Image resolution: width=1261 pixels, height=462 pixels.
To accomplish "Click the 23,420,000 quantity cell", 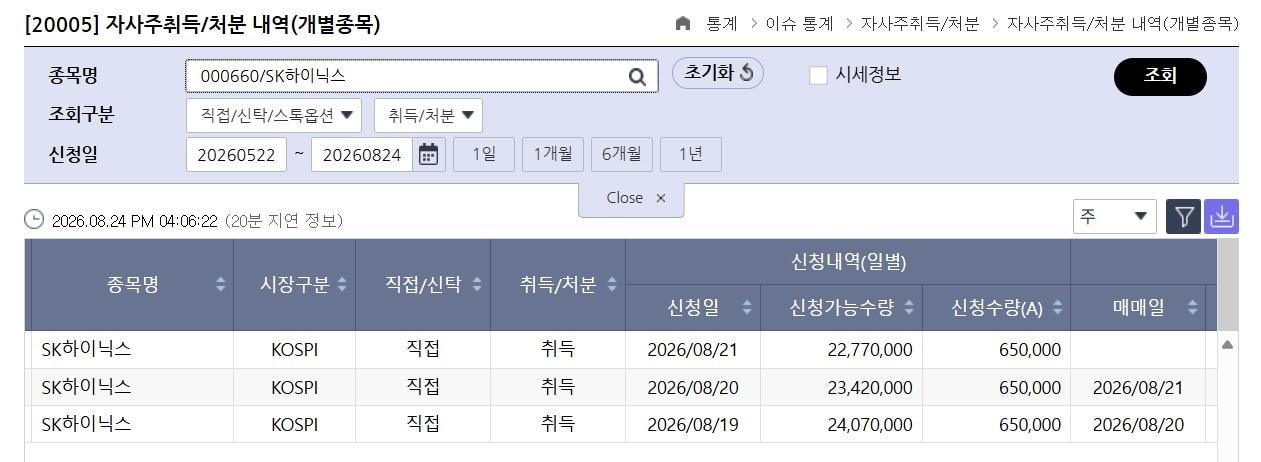I will (x=841, y=387).
